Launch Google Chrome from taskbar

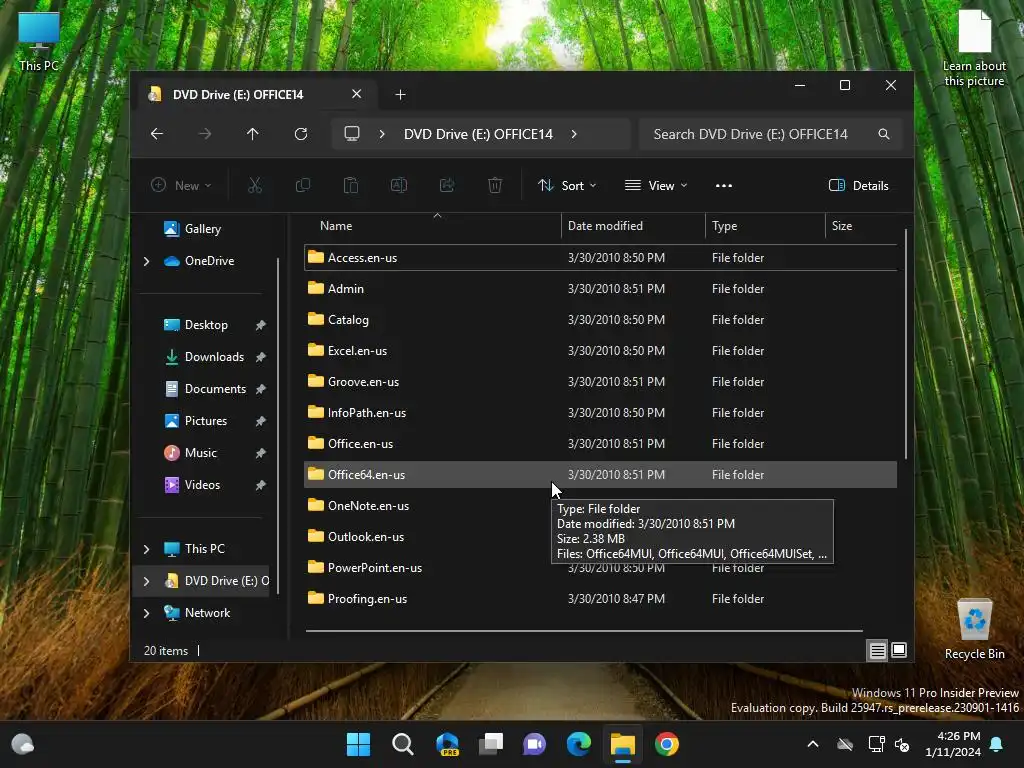click(x=667, y=744)
